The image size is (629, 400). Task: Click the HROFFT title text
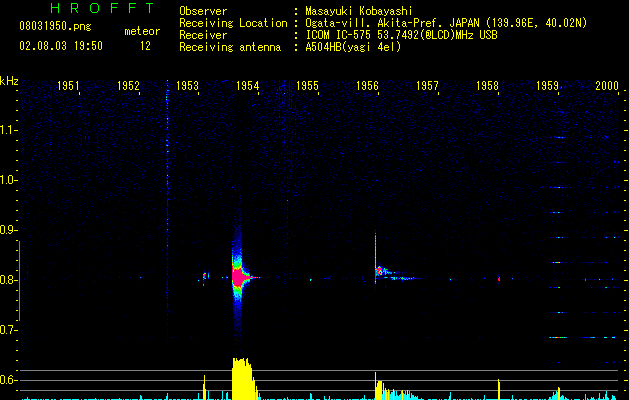[x=103, y=8]
